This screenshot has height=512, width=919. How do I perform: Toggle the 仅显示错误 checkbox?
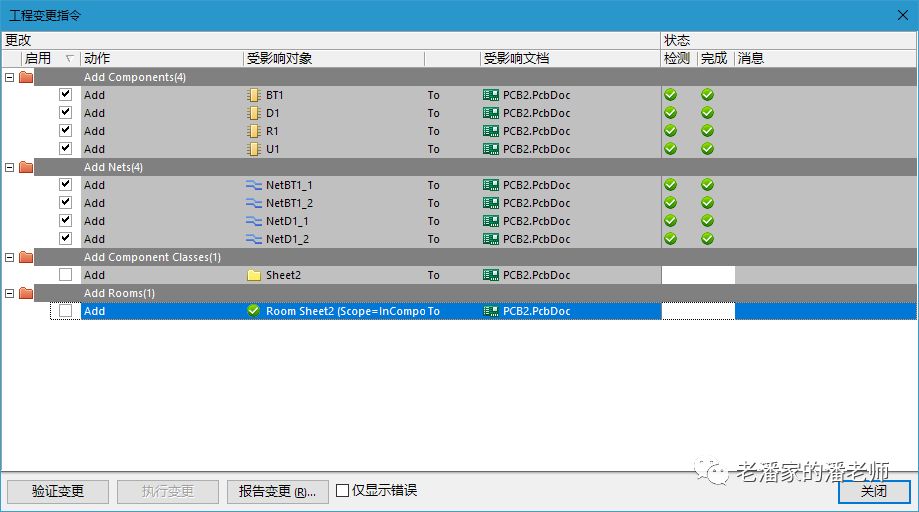[x=343, y=491]
